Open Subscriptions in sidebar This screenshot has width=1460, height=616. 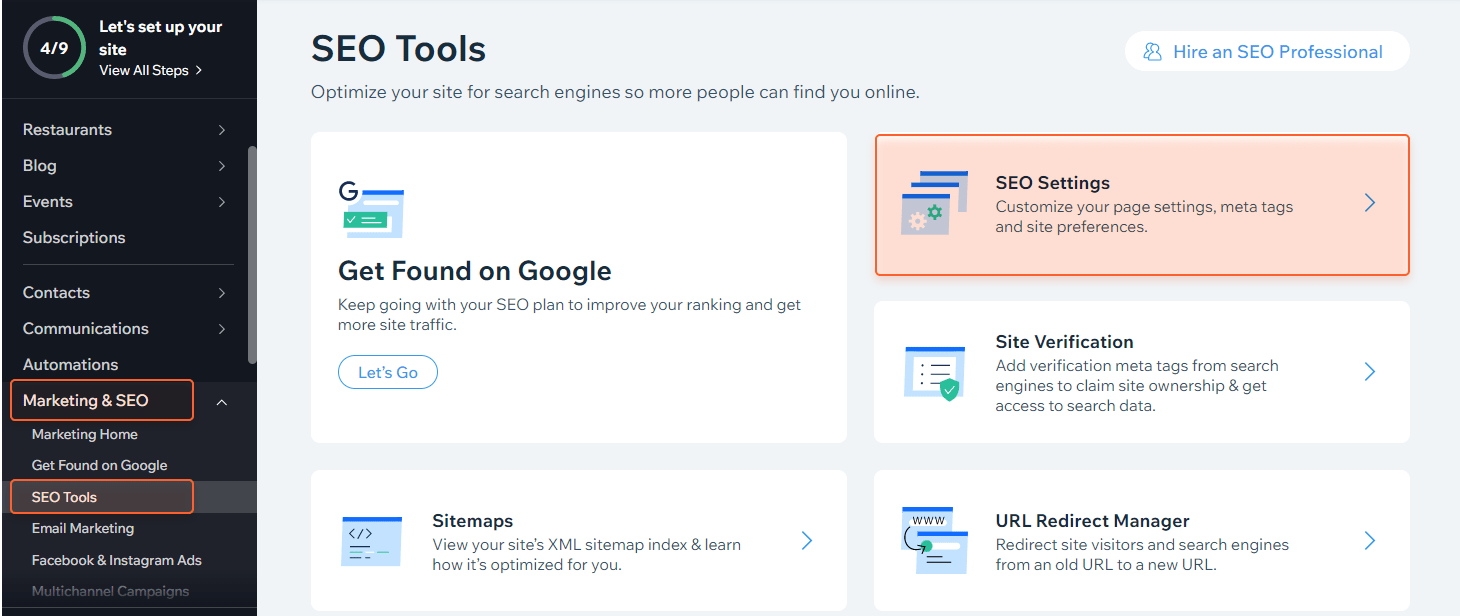click(x=74, y=237)
